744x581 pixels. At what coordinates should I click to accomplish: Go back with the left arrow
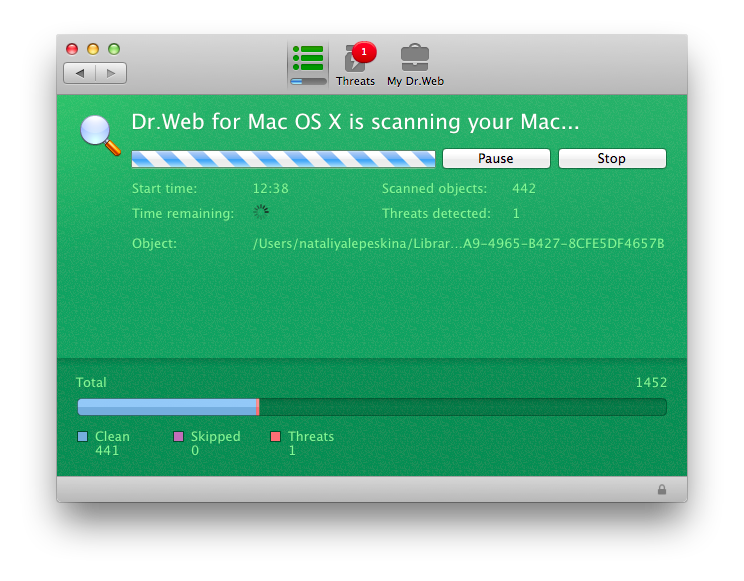coord(80,73)
